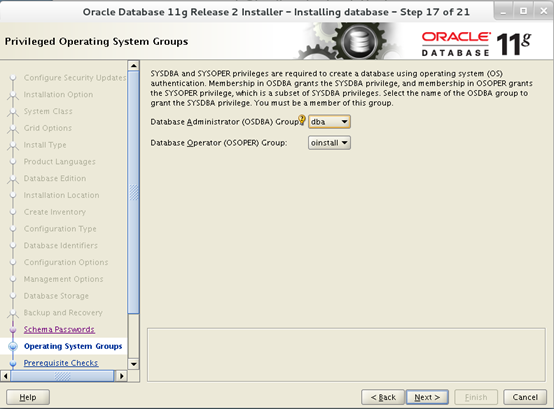Viewport: 554px width, 409px height.
Task: Click the Operating System Groups step marker icon
Action: tap(13, 346)
